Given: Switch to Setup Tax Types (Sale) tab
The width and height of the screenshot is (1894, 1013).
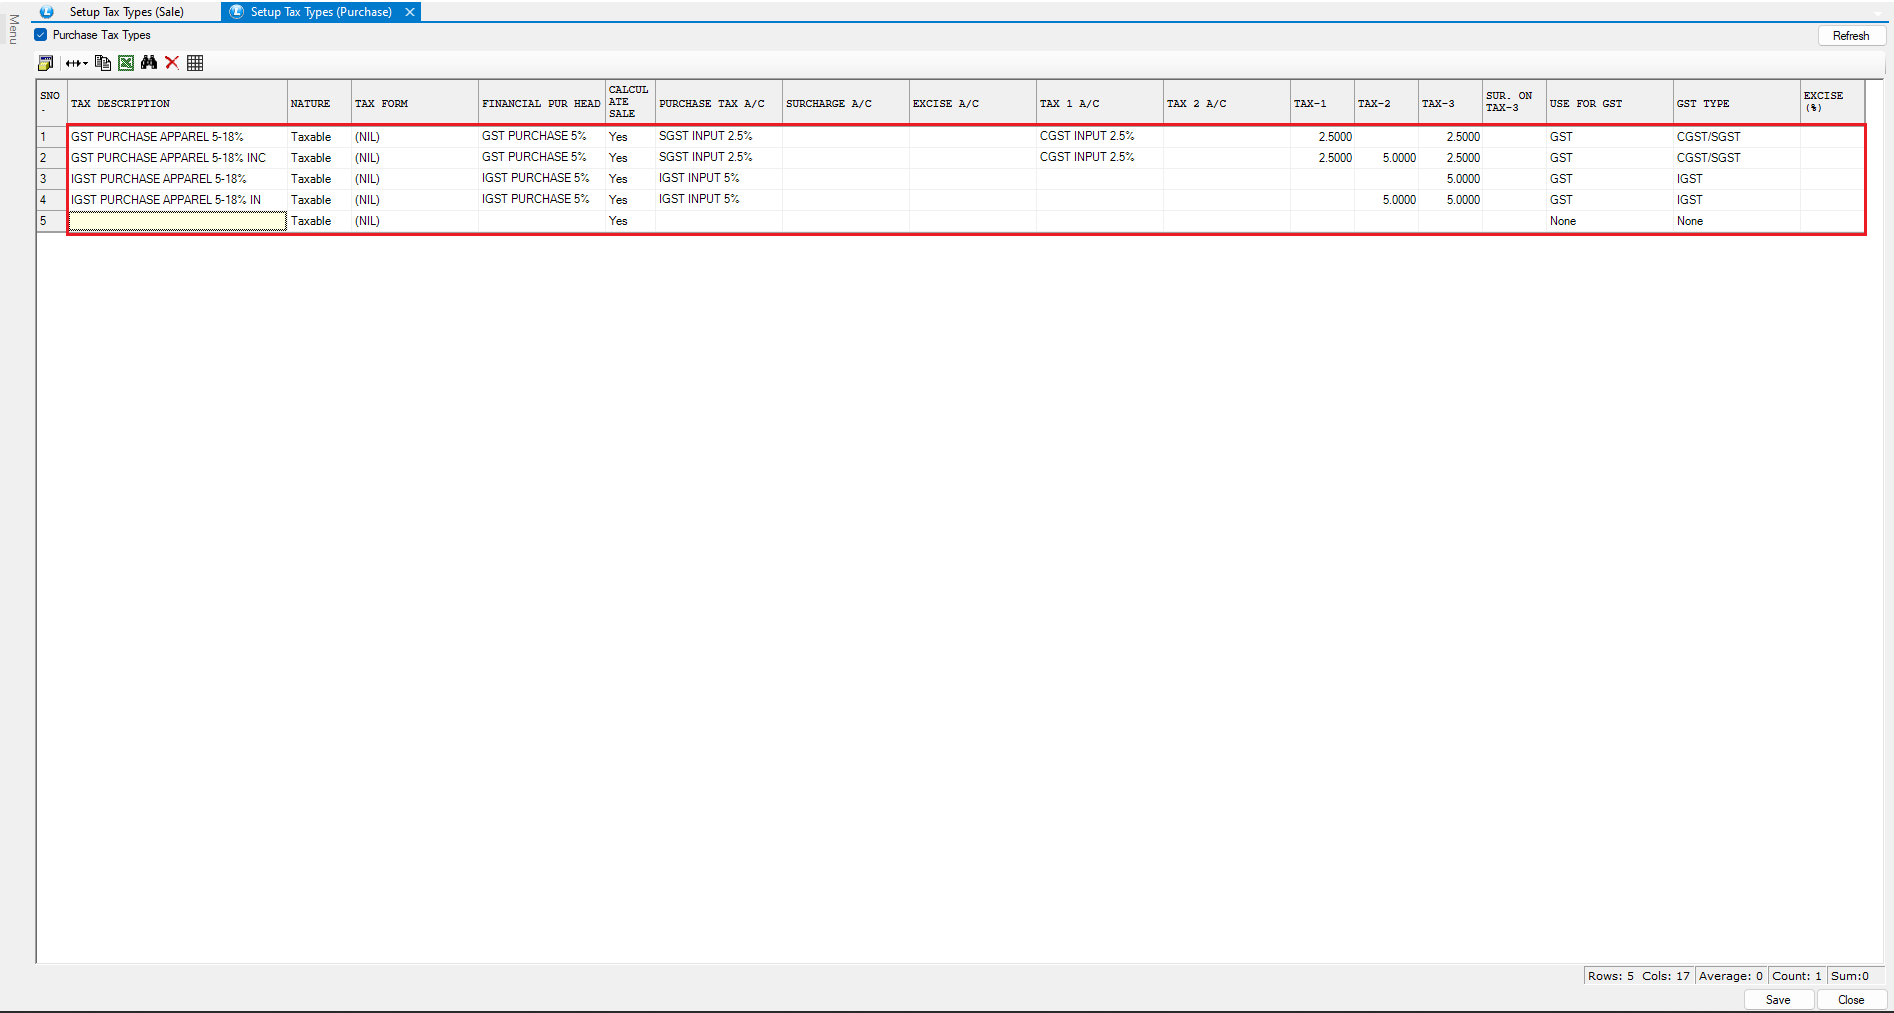Looking at the screenshot, I should click(126, 12).
